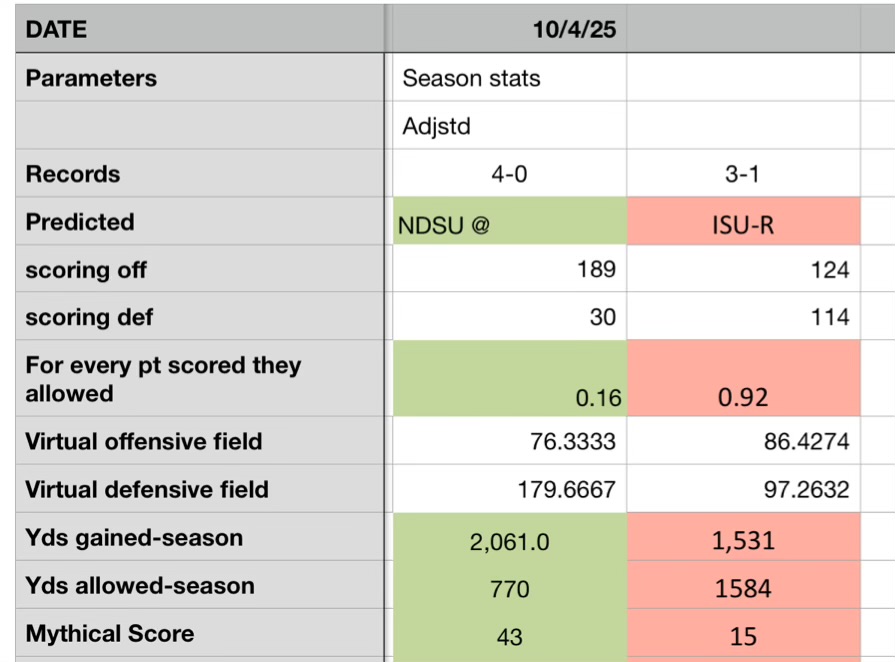Image resolution: width=895 pixels, height=662 pixels.
Task: Select the 3-1 record cell
Action: 742,174
